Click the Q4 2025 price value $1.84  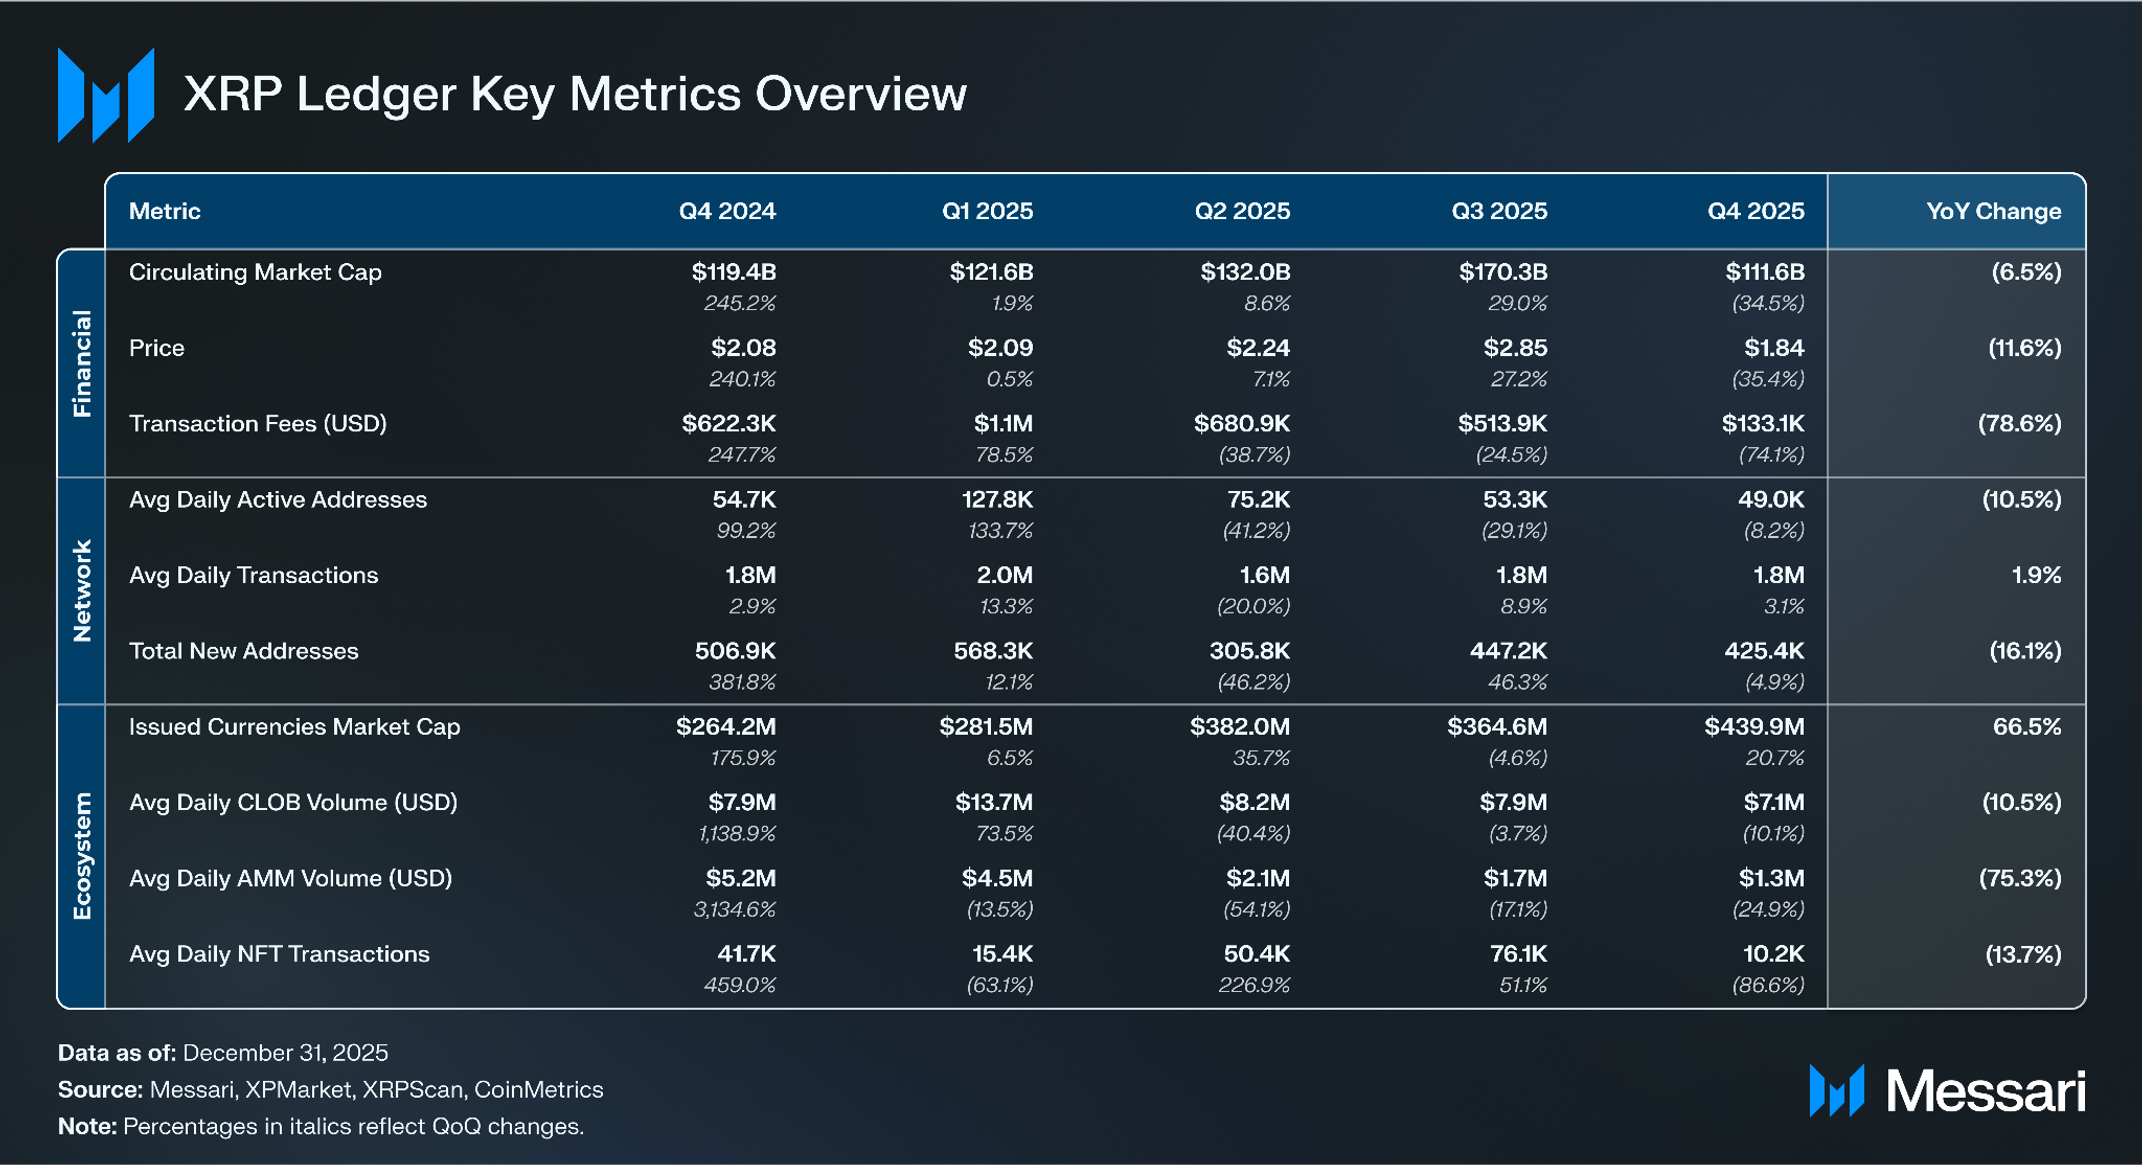pos(1774,348)
